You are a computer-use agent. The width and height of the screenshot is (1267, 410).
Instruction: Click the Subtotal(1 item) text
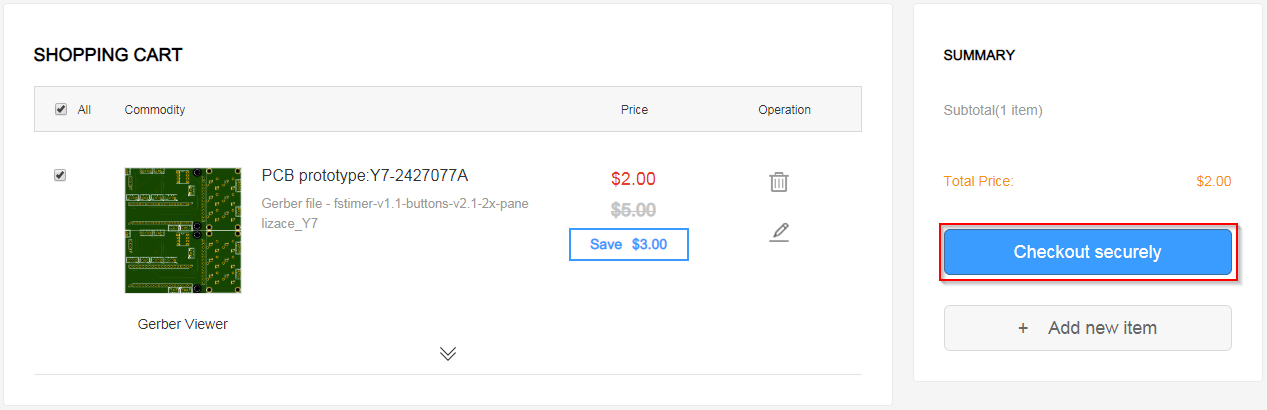click(993, 110)
